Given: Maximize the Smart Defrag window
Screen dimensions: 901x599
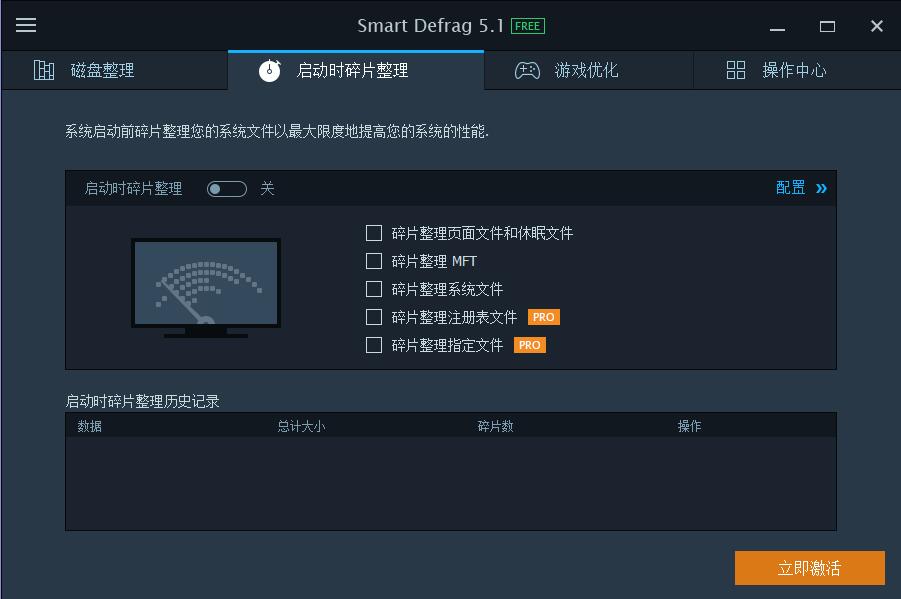Looking at the screenshot, I should click(827, 26).
